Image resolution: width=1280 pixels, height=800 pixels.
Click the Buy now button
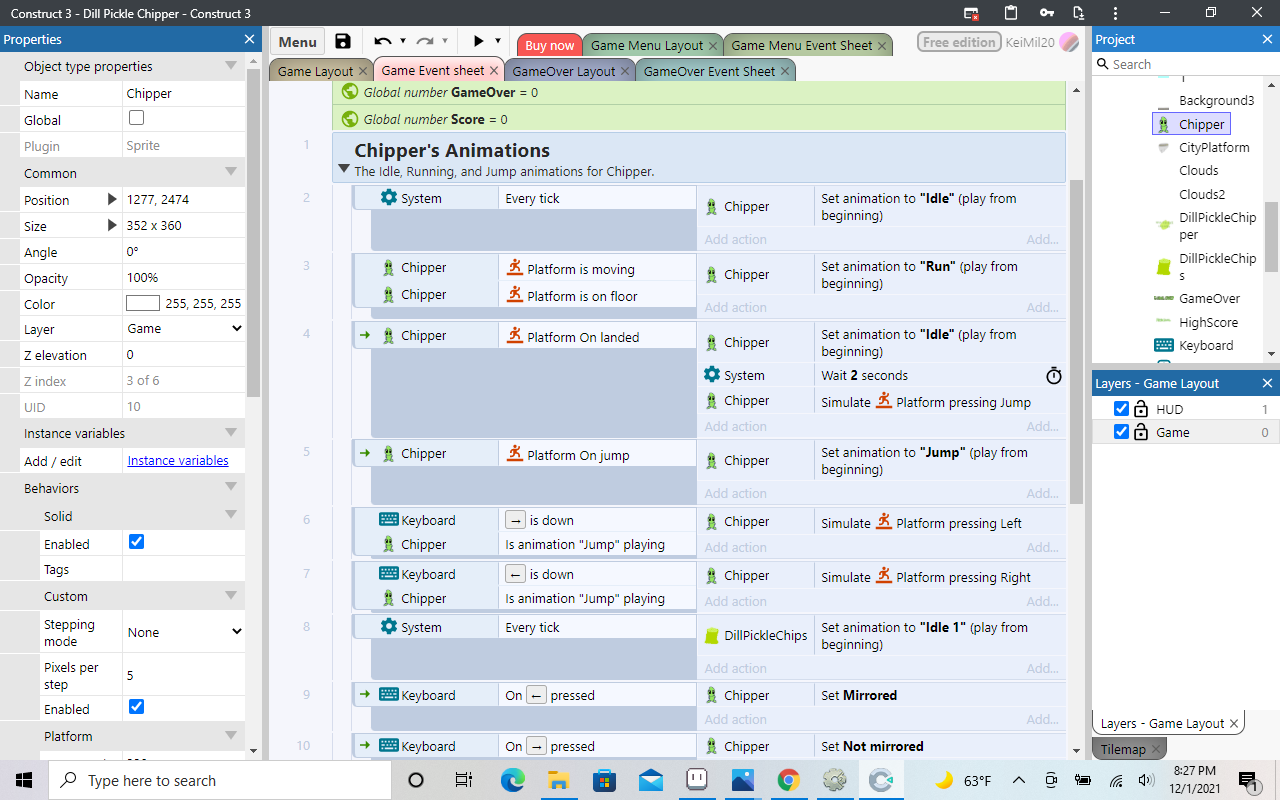pos(549,45)
